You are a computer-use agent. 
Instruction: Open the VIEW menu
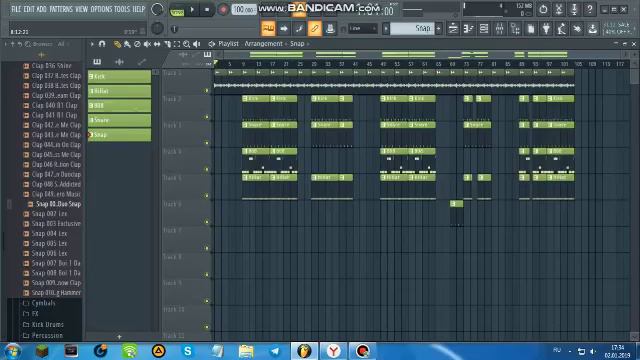(x=81, y=9)
